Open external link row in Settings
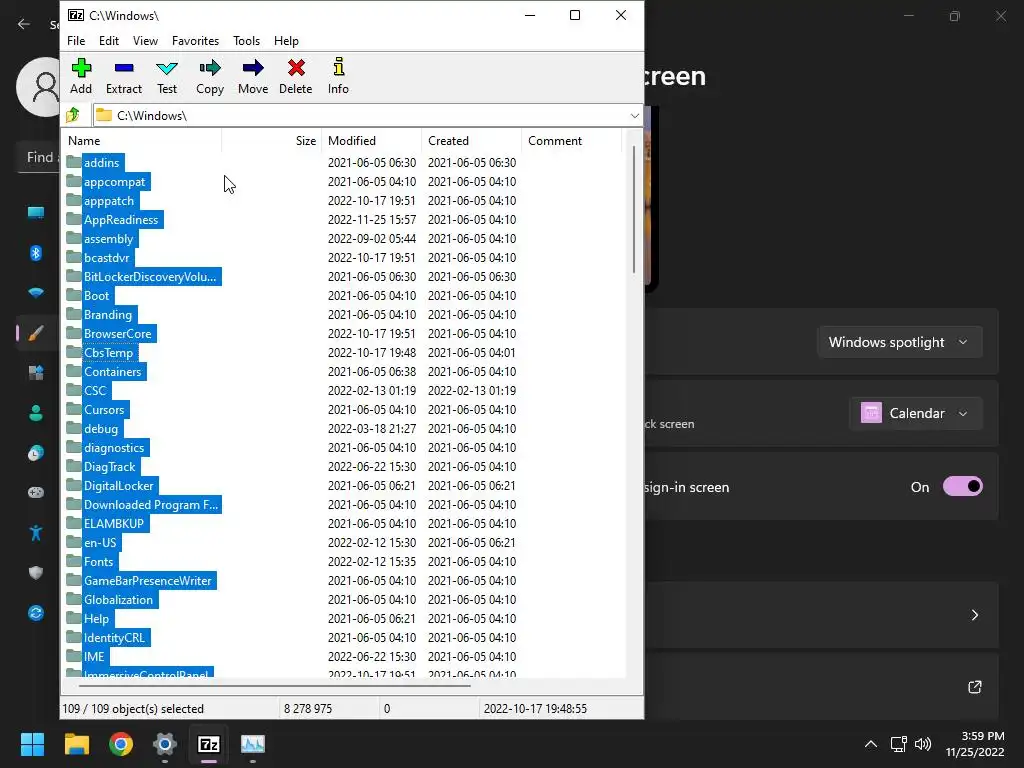This screenshot has width=1024, height=768. tap(974, 687)
